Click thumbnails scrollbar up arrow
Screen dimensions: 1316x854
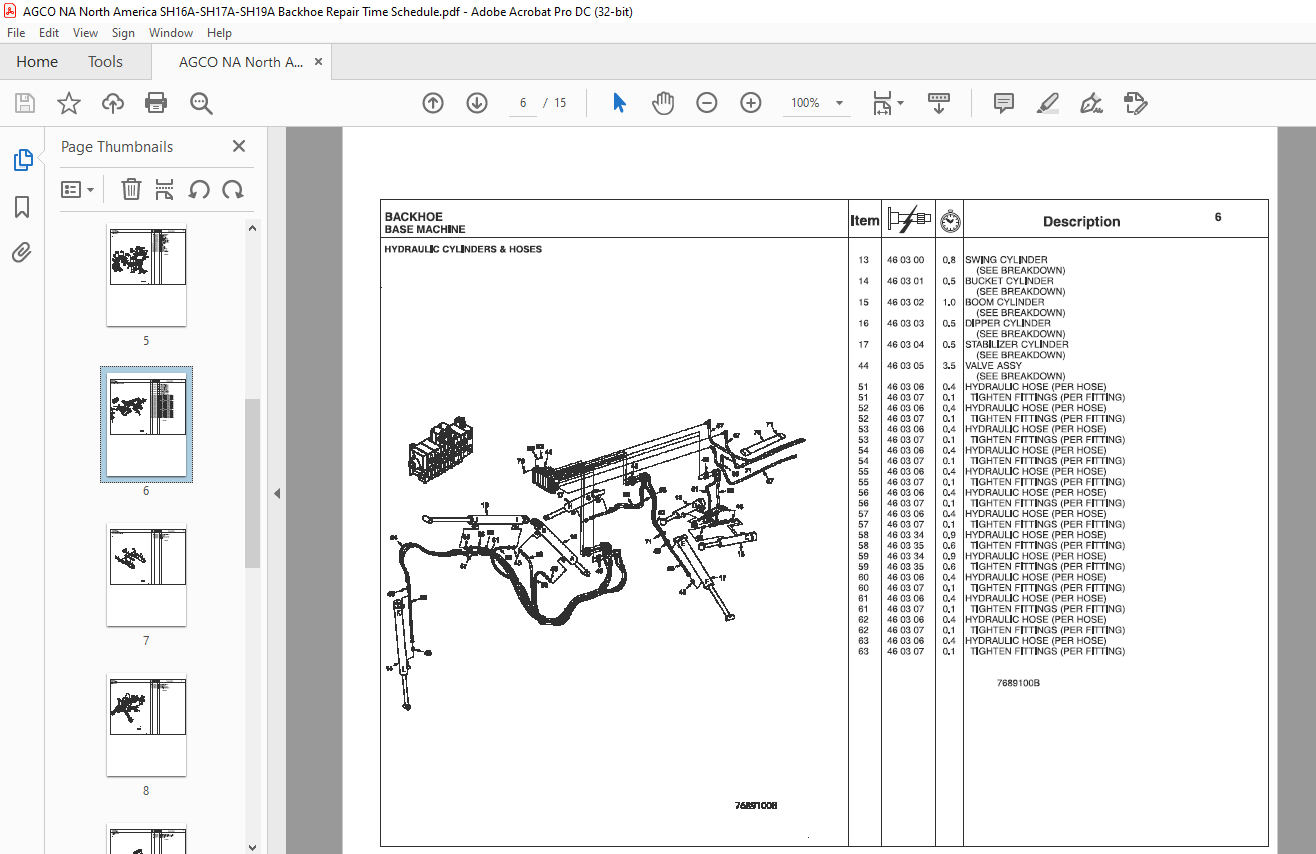click(x=252, y=228)
